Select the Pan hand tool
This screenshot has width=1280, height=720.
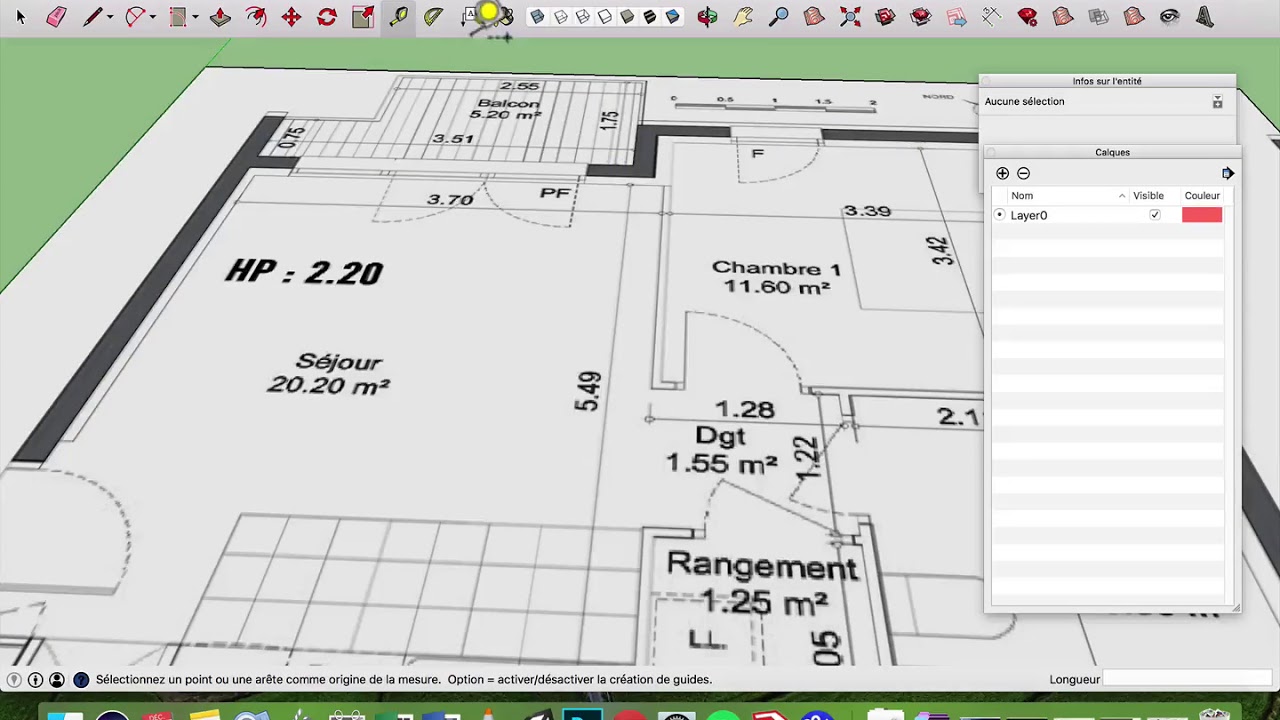tap(743, 17)
